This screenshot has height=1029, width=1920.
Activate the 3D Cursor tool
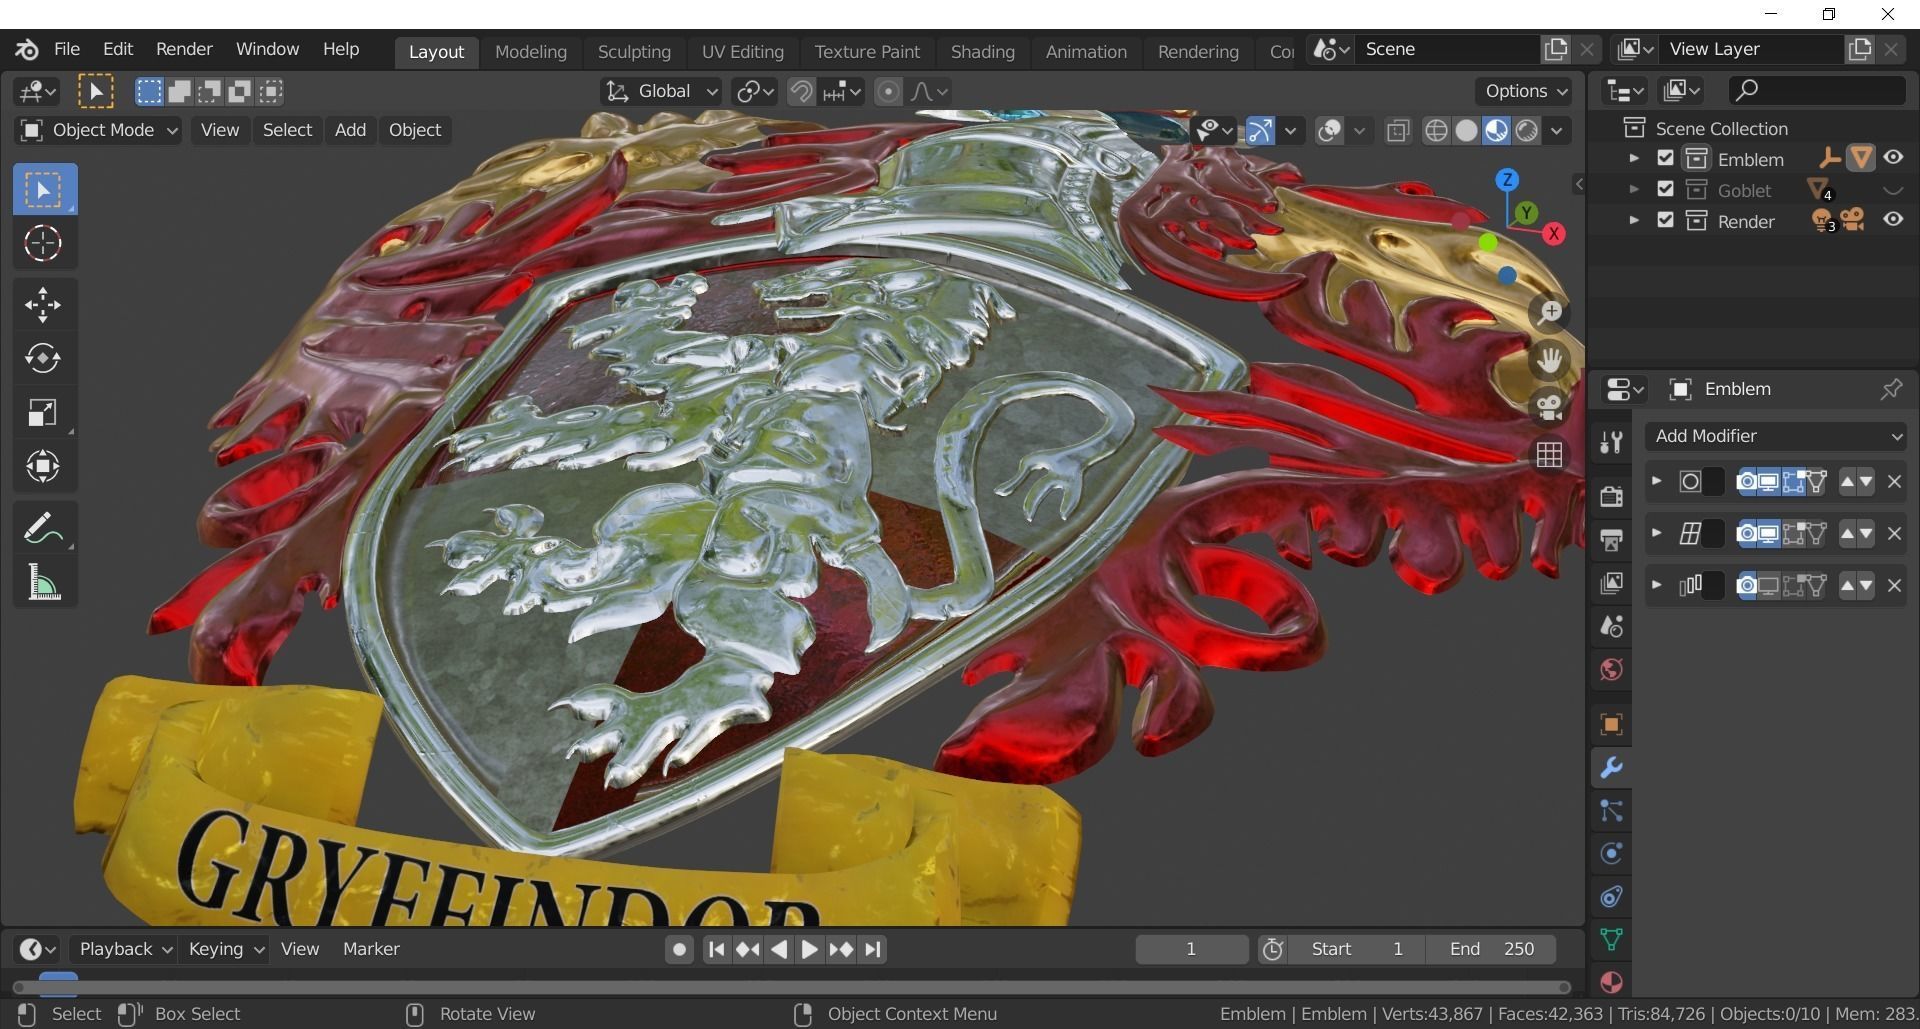pyautogui.click(x=43, y=243)
